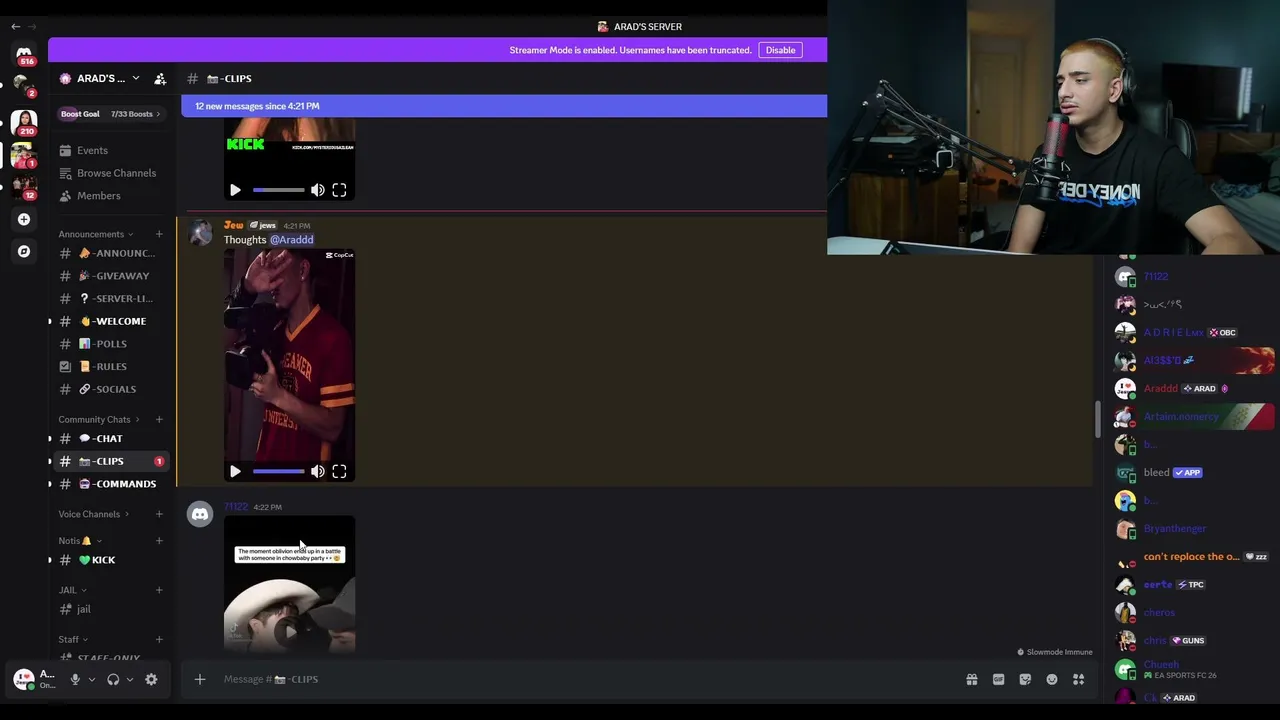Open the sticker picker icon

tap(1025, 679)
